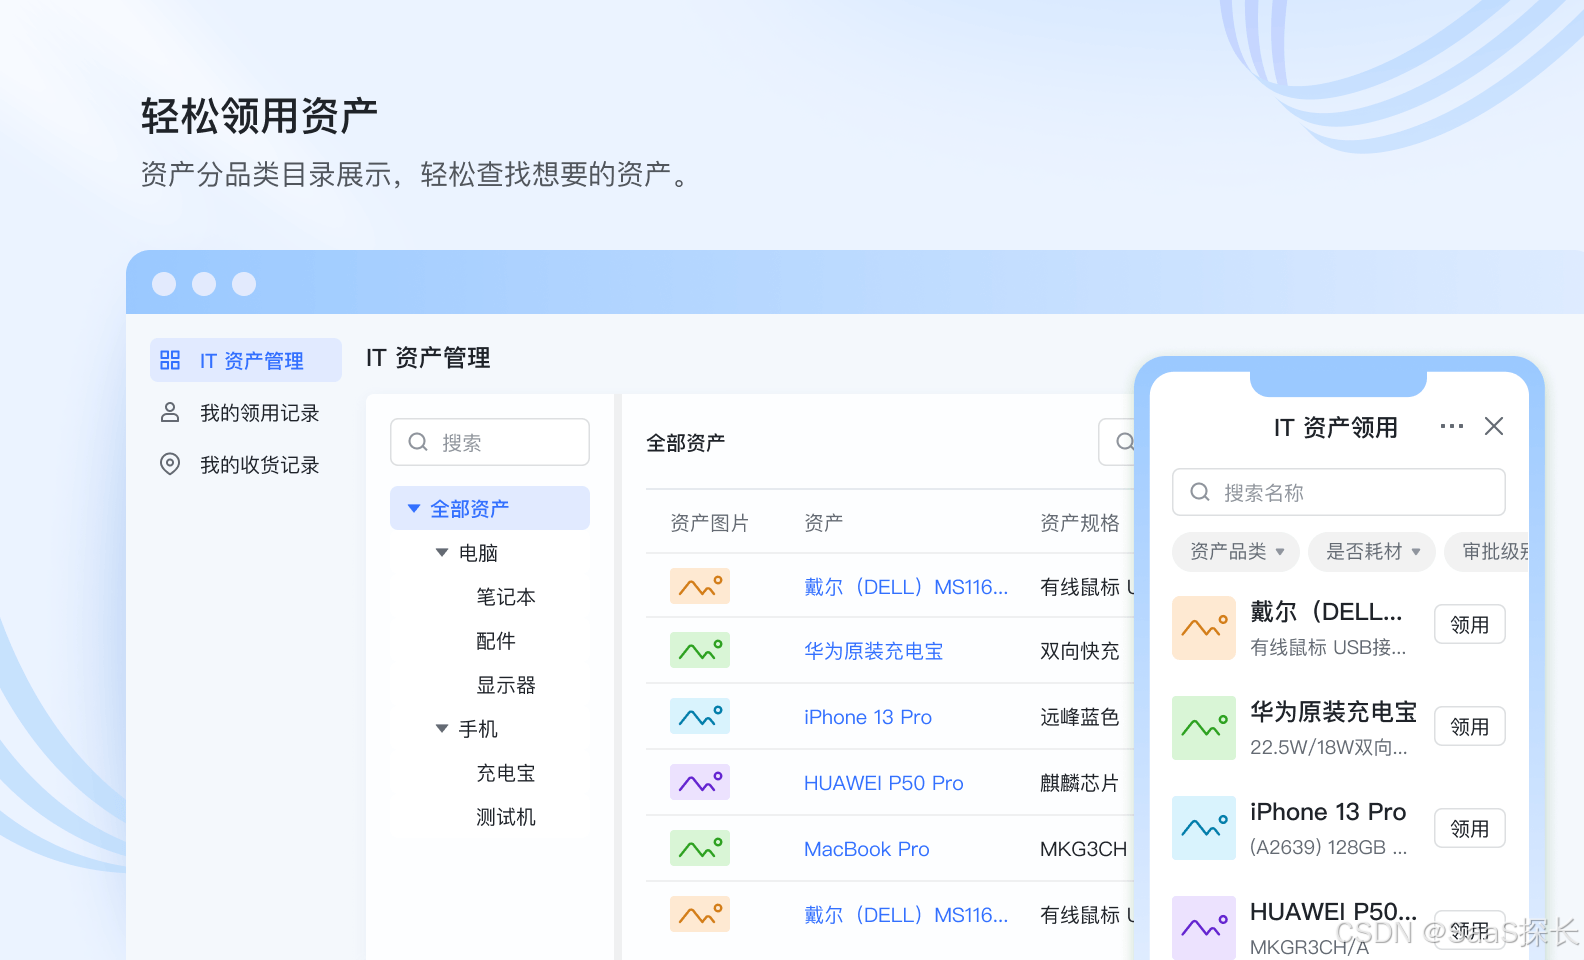Click the search icon in the 全部资产 table header
The image size is (1584, 960).
[1125, 442]
